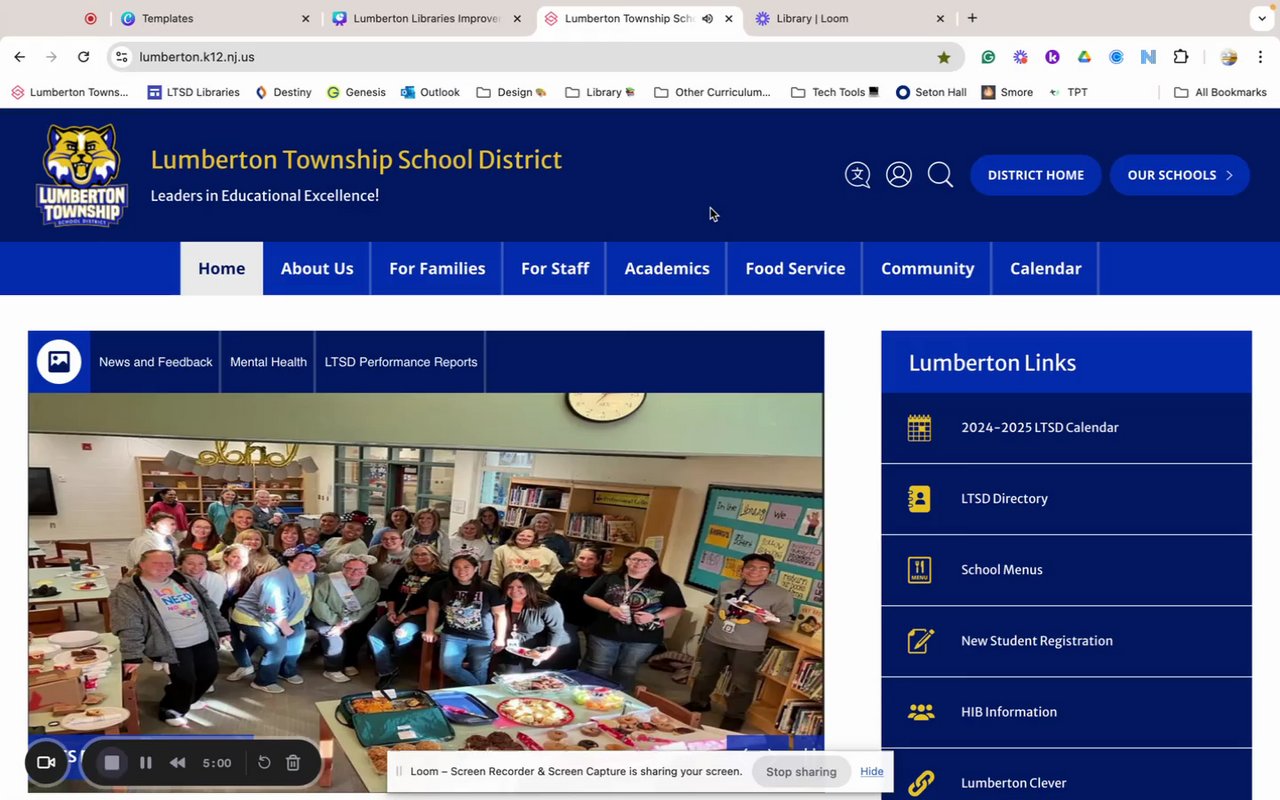Open the Genesis bookmark
The image size is (1280, 800).
(x=356, y=92)
